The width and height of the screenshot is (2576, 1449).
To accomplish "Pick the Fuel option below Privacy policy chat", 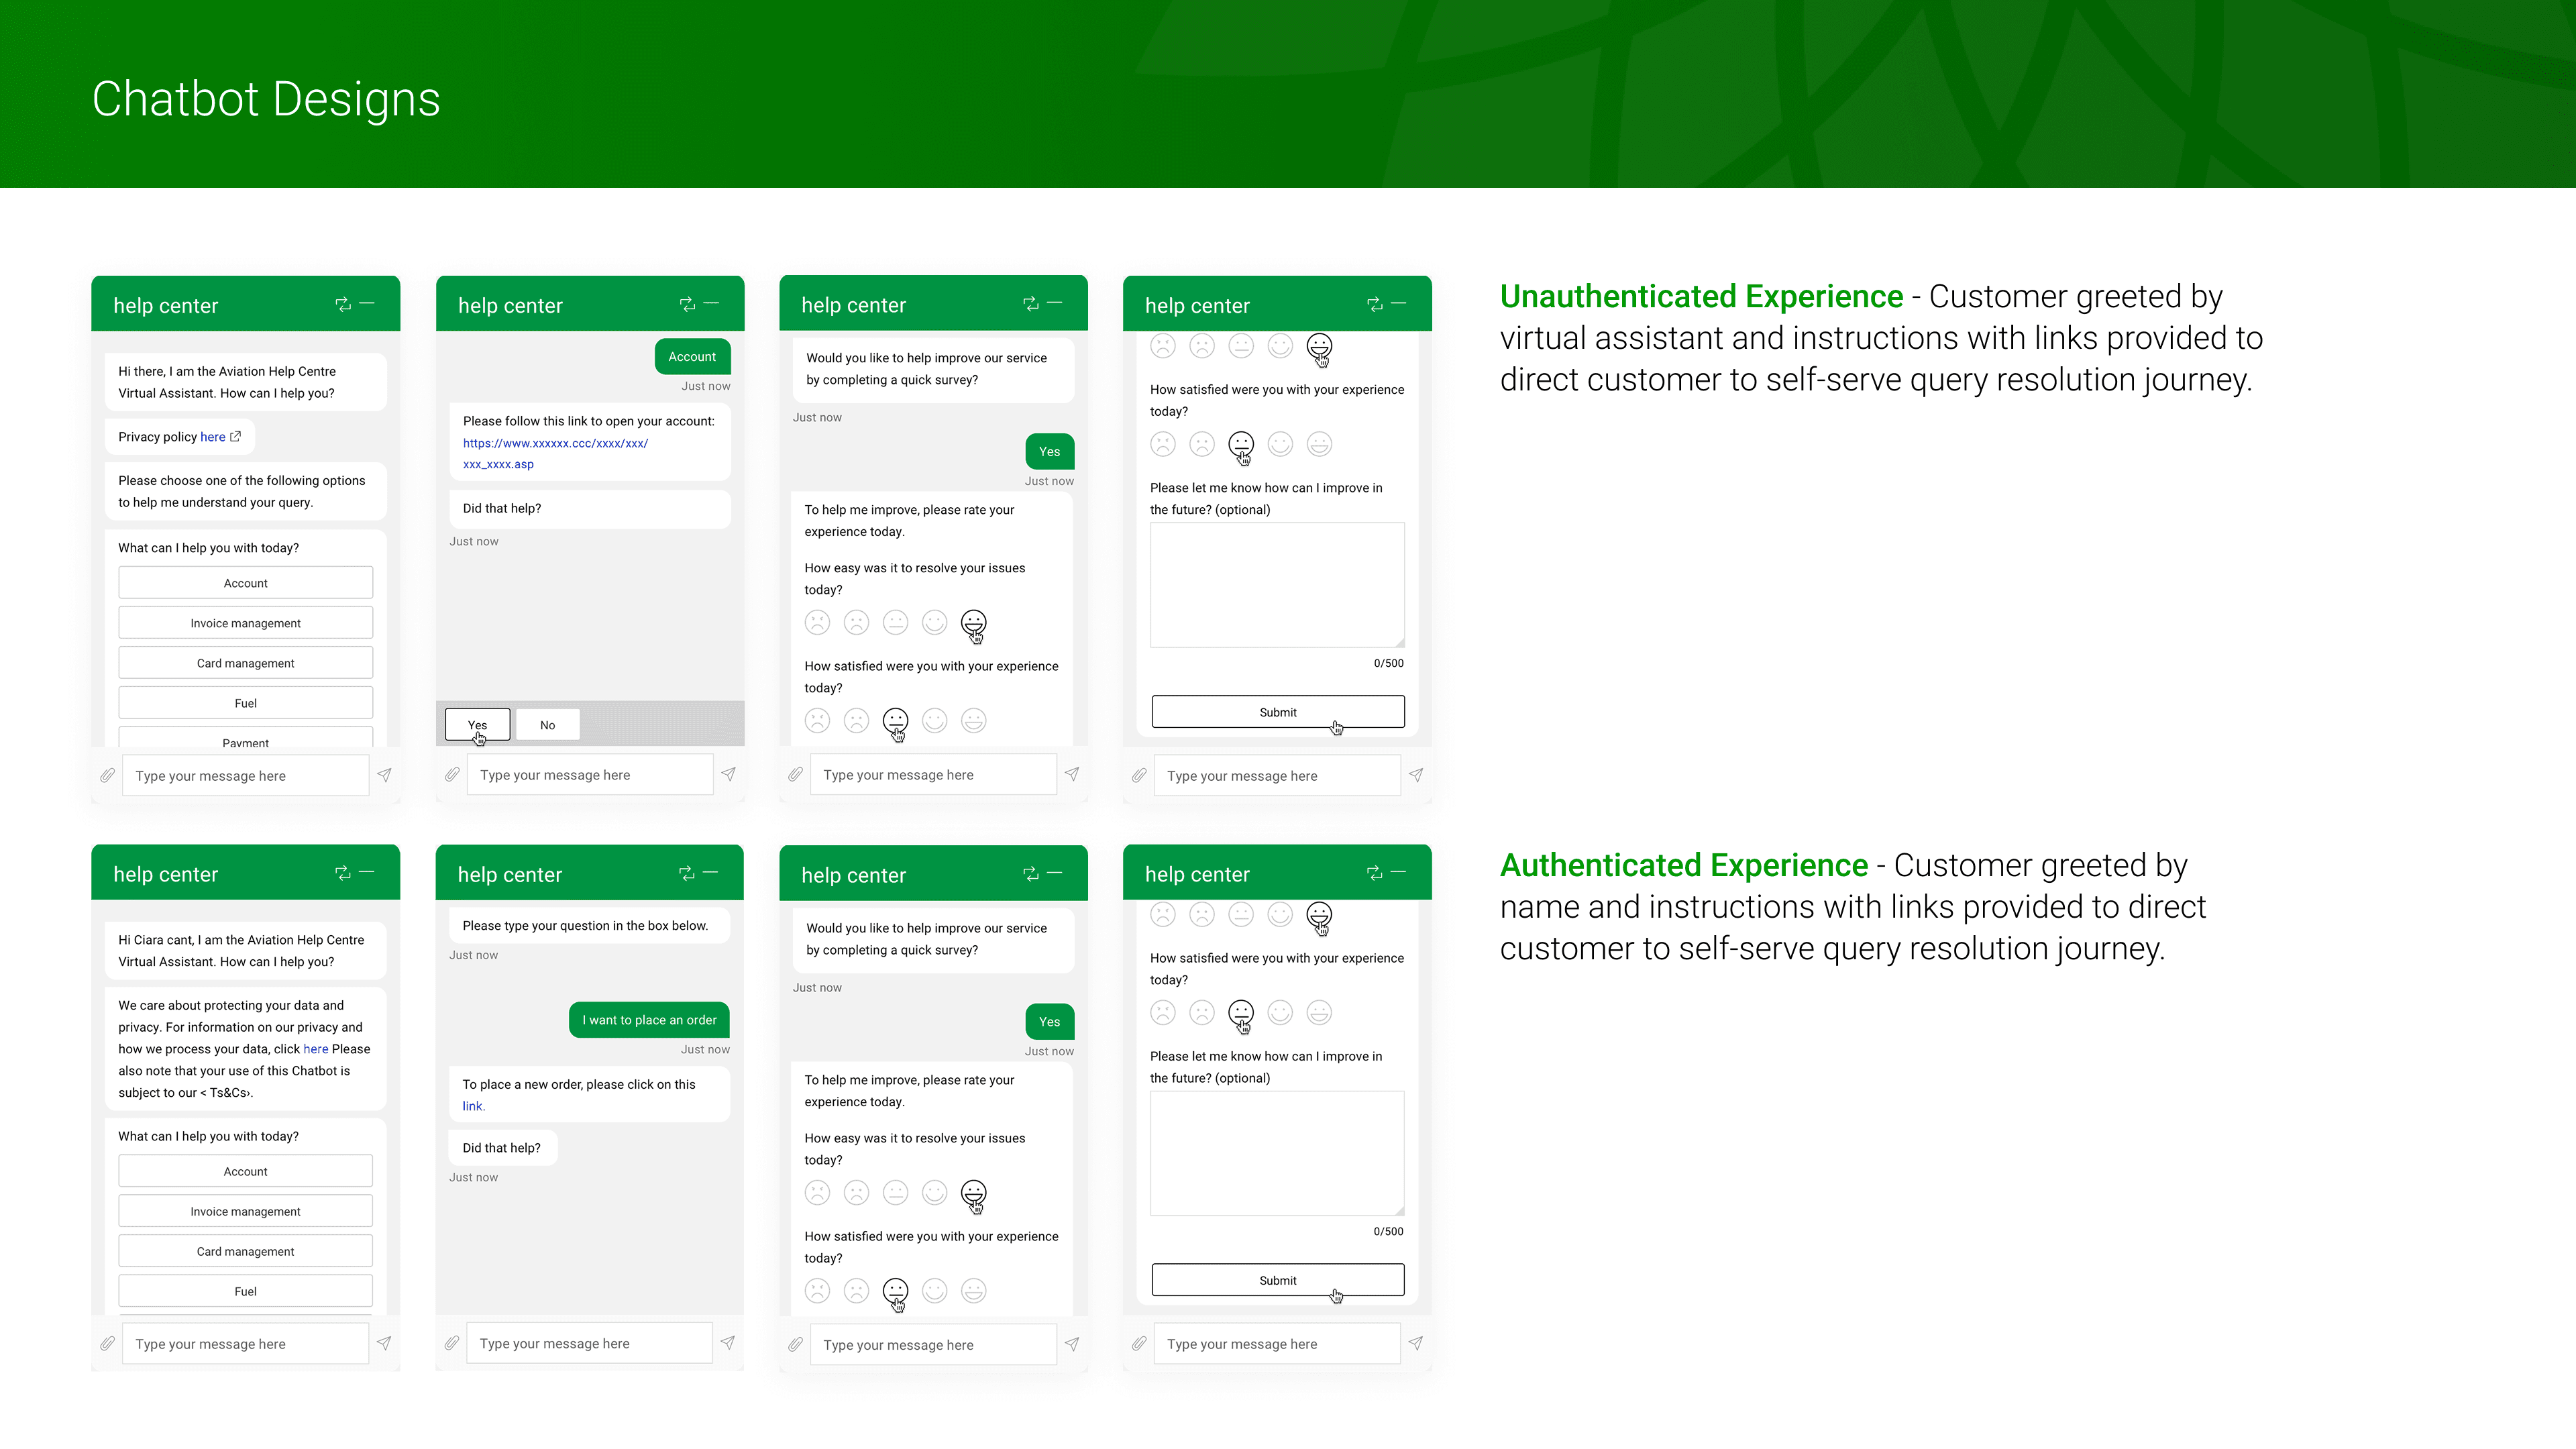I will (245, 703).
